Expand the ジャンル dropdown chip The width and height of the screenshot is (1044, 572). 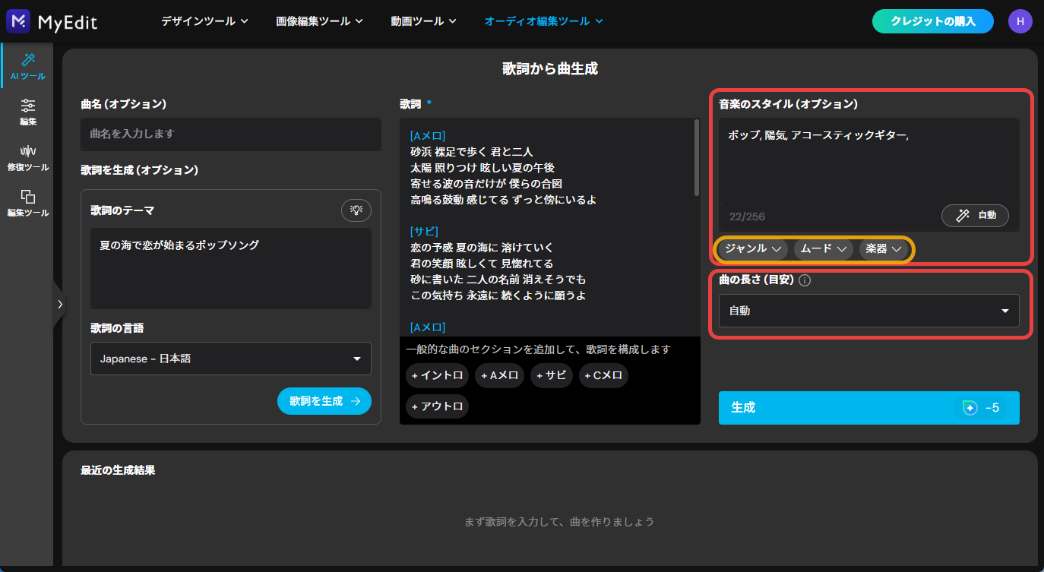(x=753, y=249)
